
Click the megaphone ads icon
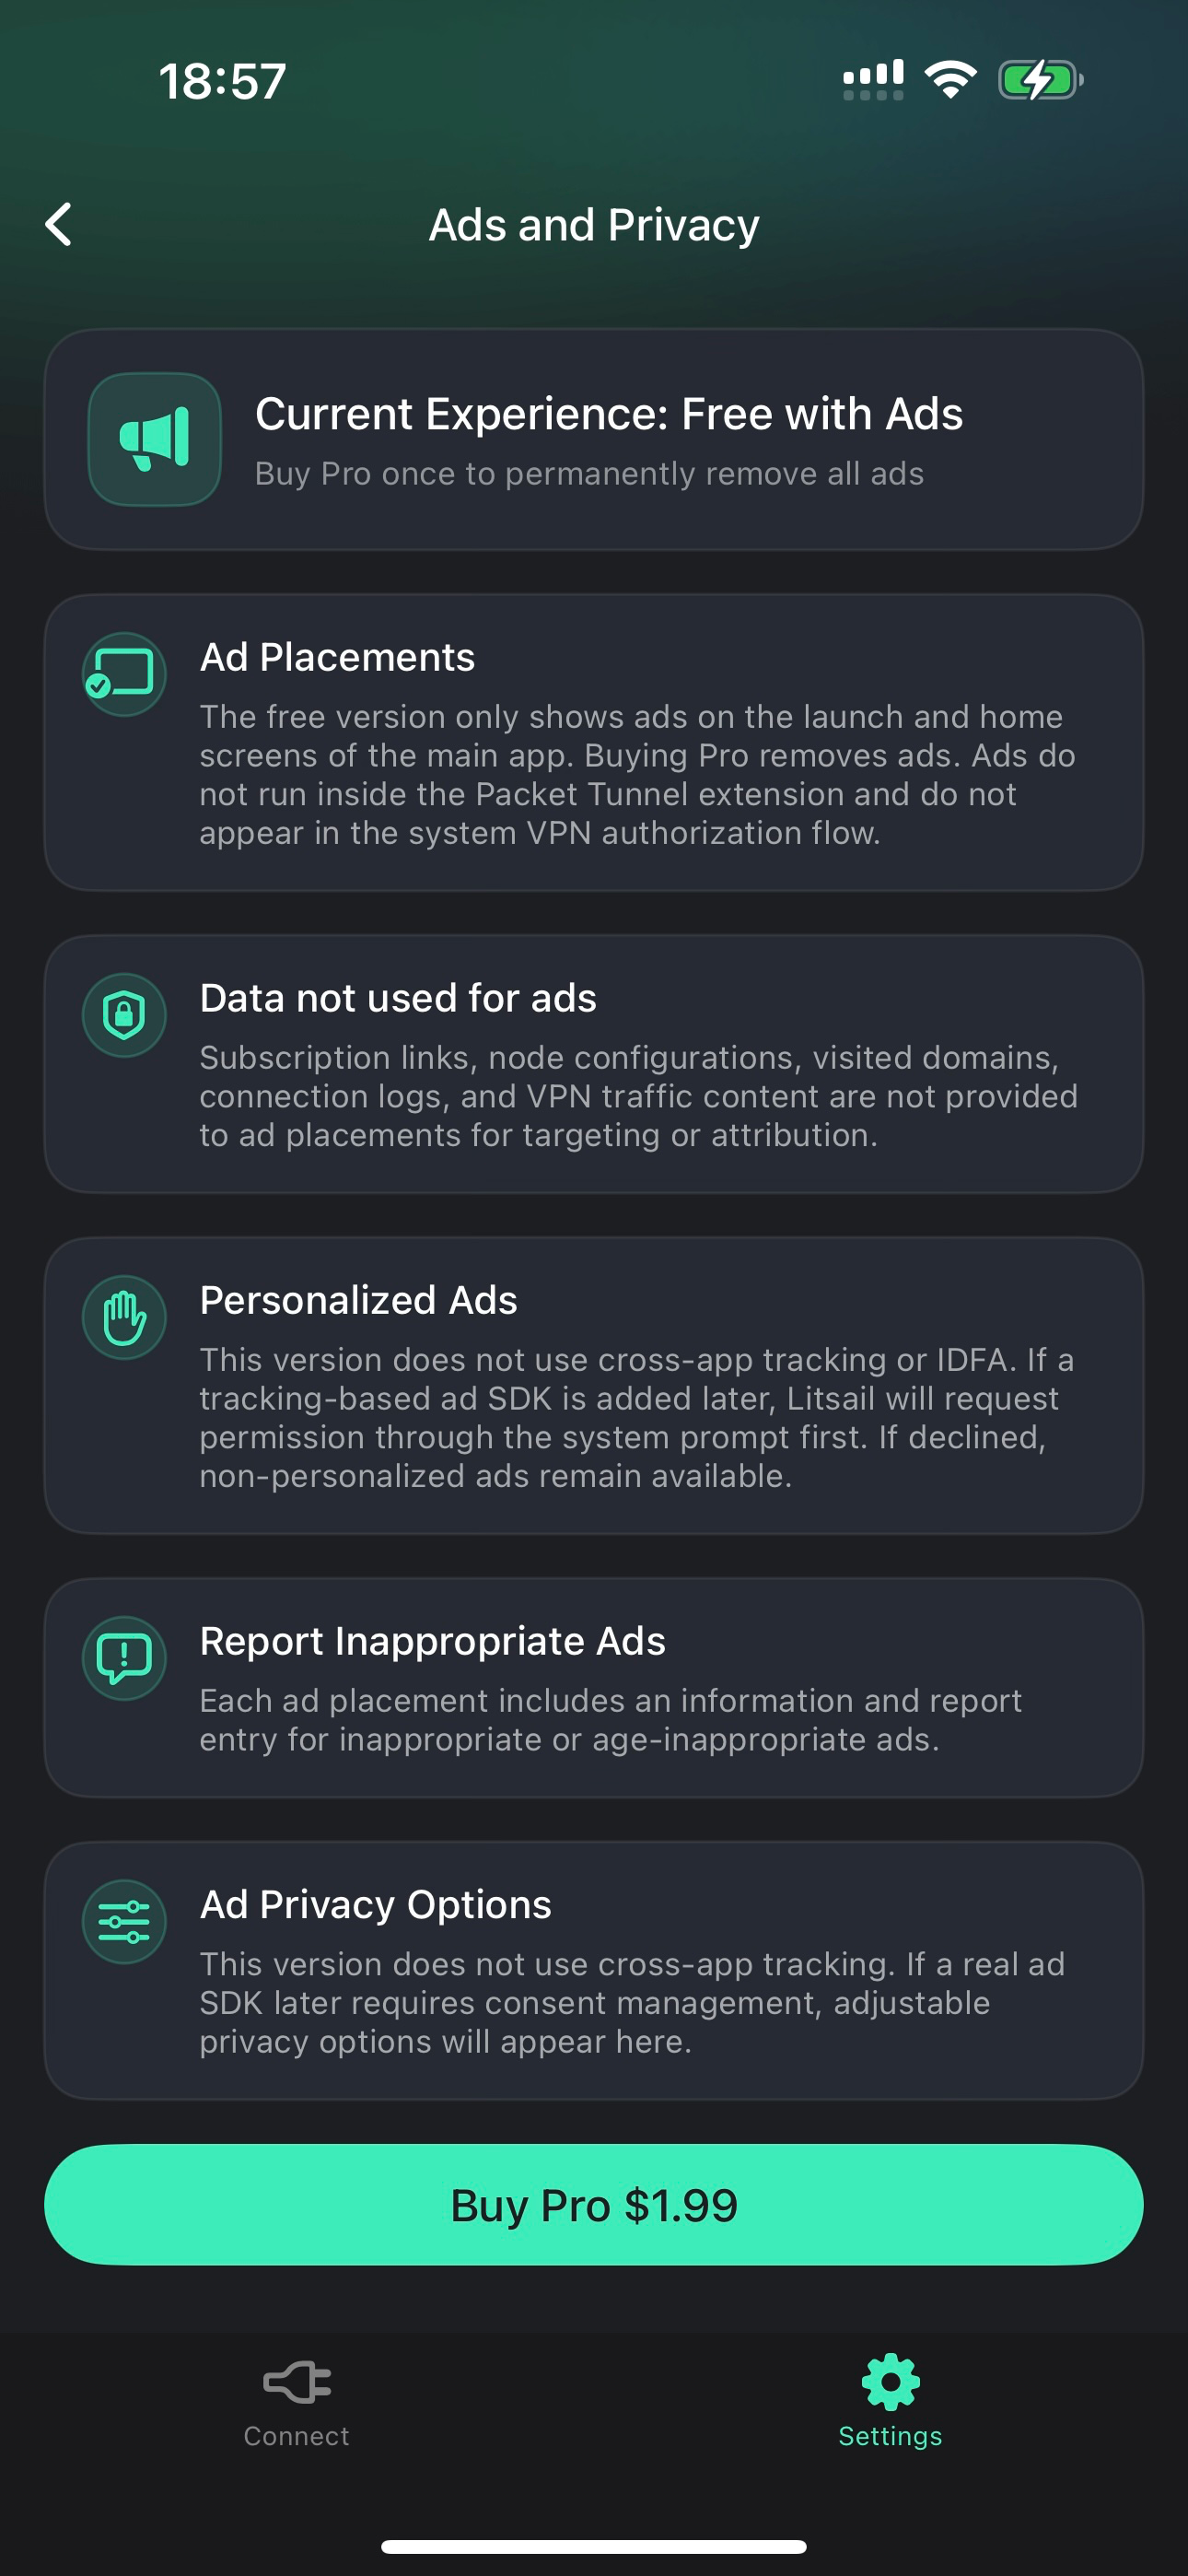click(154, 439)
